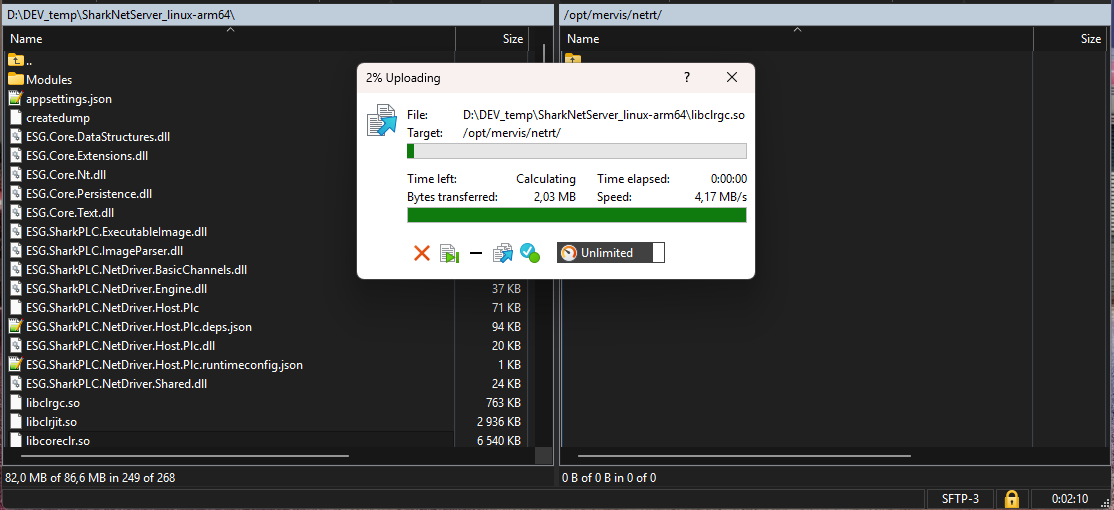
Task: Click remote parent directory up icon
Action: [572, 60]
